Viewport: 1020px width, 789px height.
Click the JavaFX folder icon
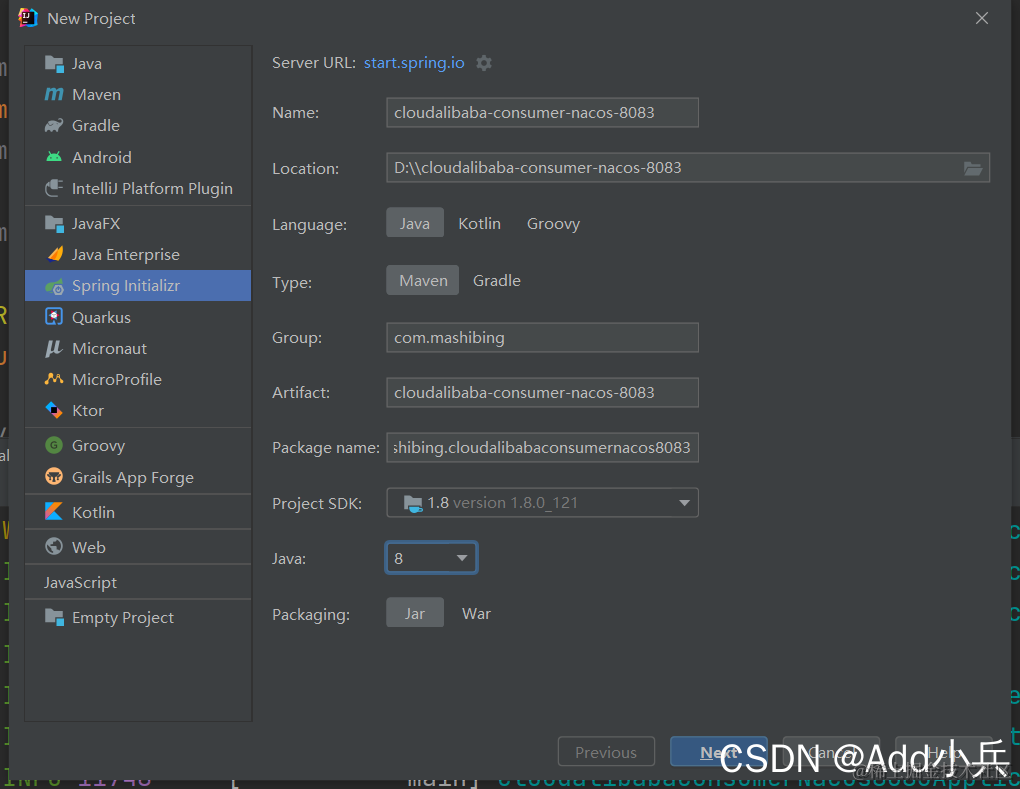click(54, 224)
